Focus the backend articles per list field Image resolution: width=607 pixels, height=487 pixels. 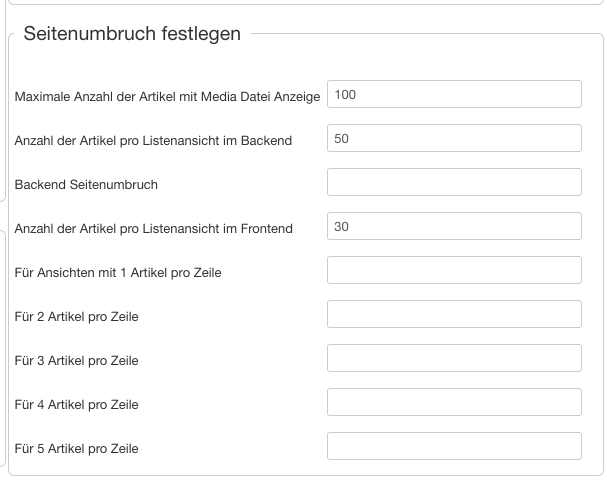pyautogui.click(x=454, y=139)
